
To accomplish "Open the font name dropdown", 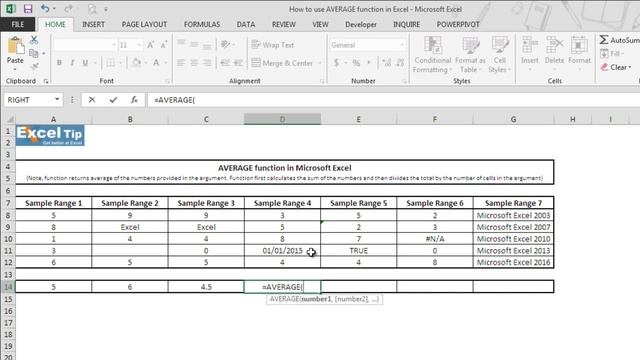I will 114,45.
